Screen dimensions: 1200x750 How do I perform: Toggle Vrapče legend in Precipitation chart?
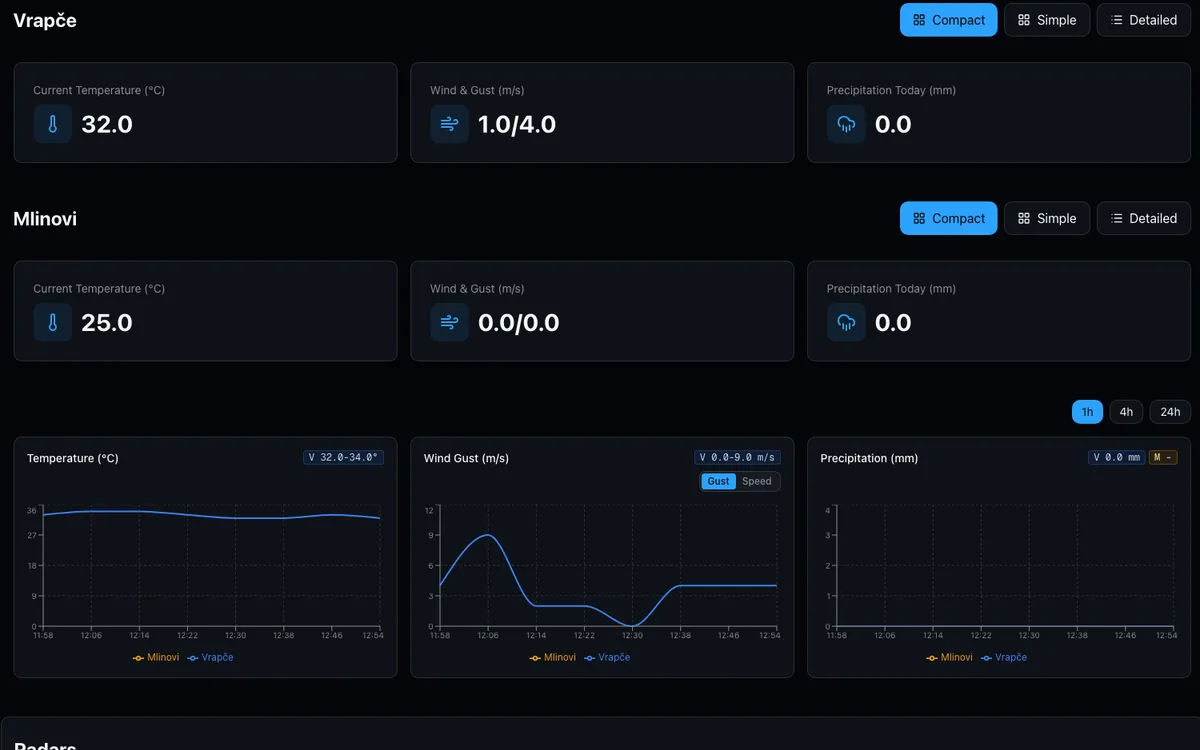[1004, 657]
